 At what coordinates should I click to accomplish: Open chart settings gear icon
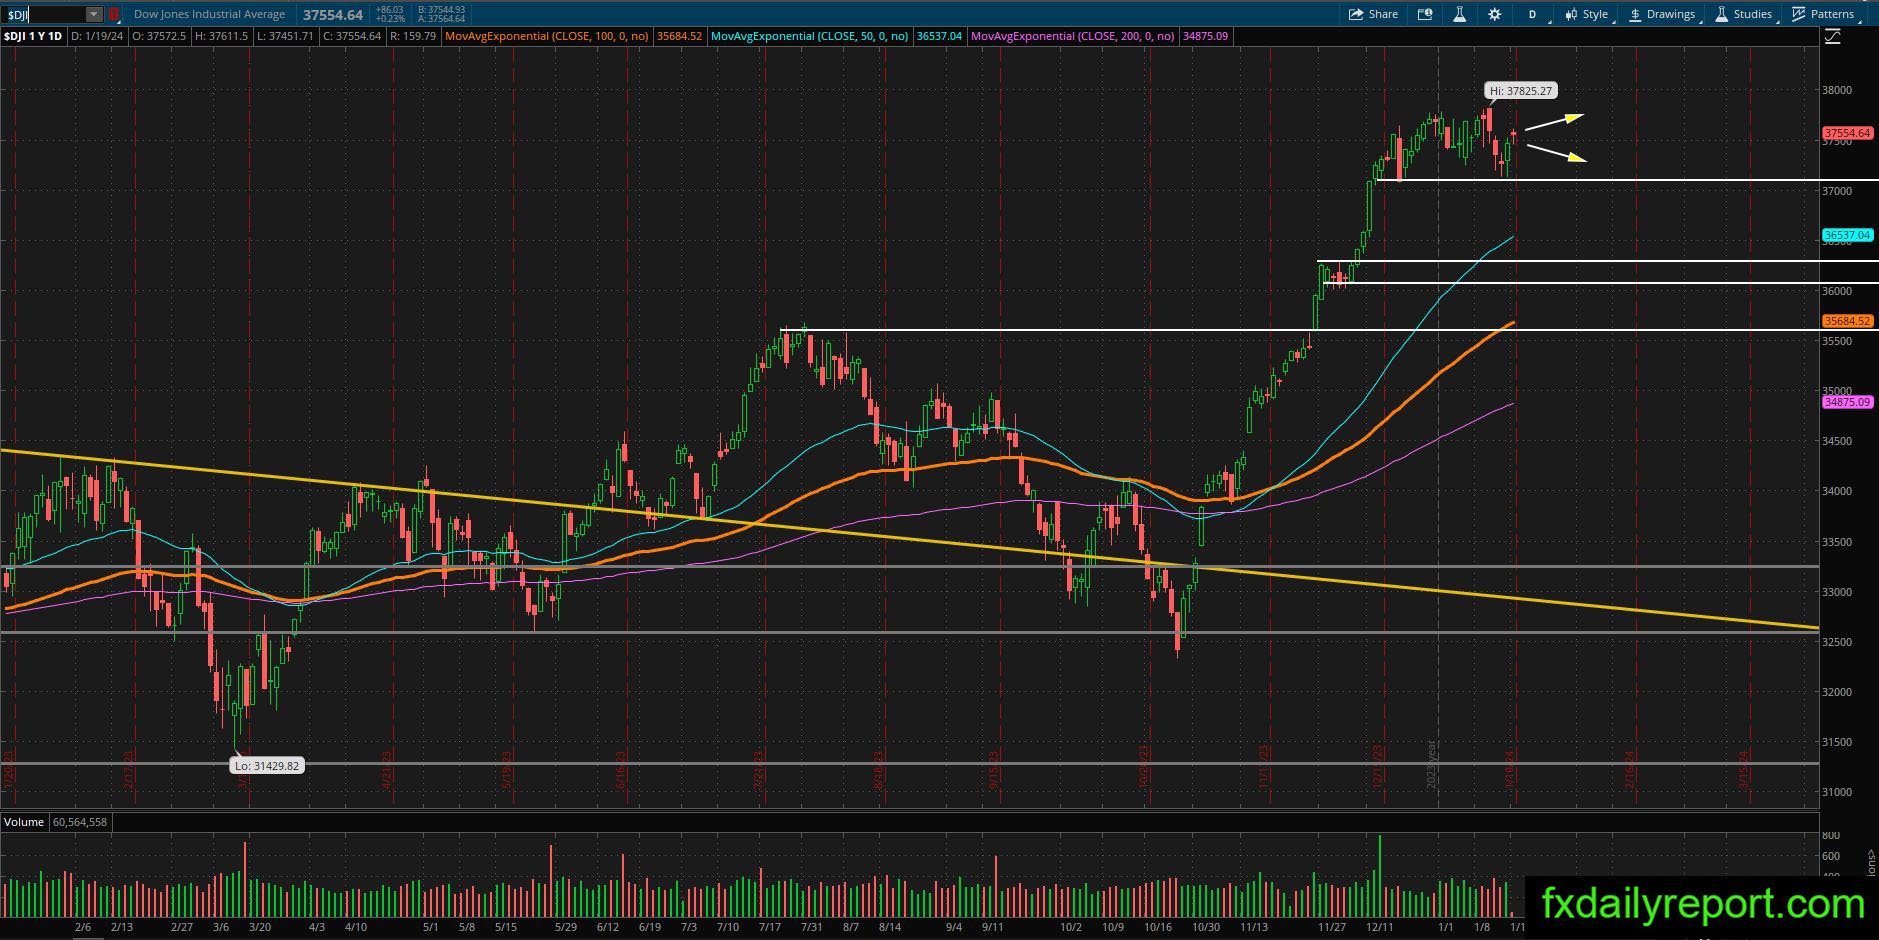point(1494,14)
